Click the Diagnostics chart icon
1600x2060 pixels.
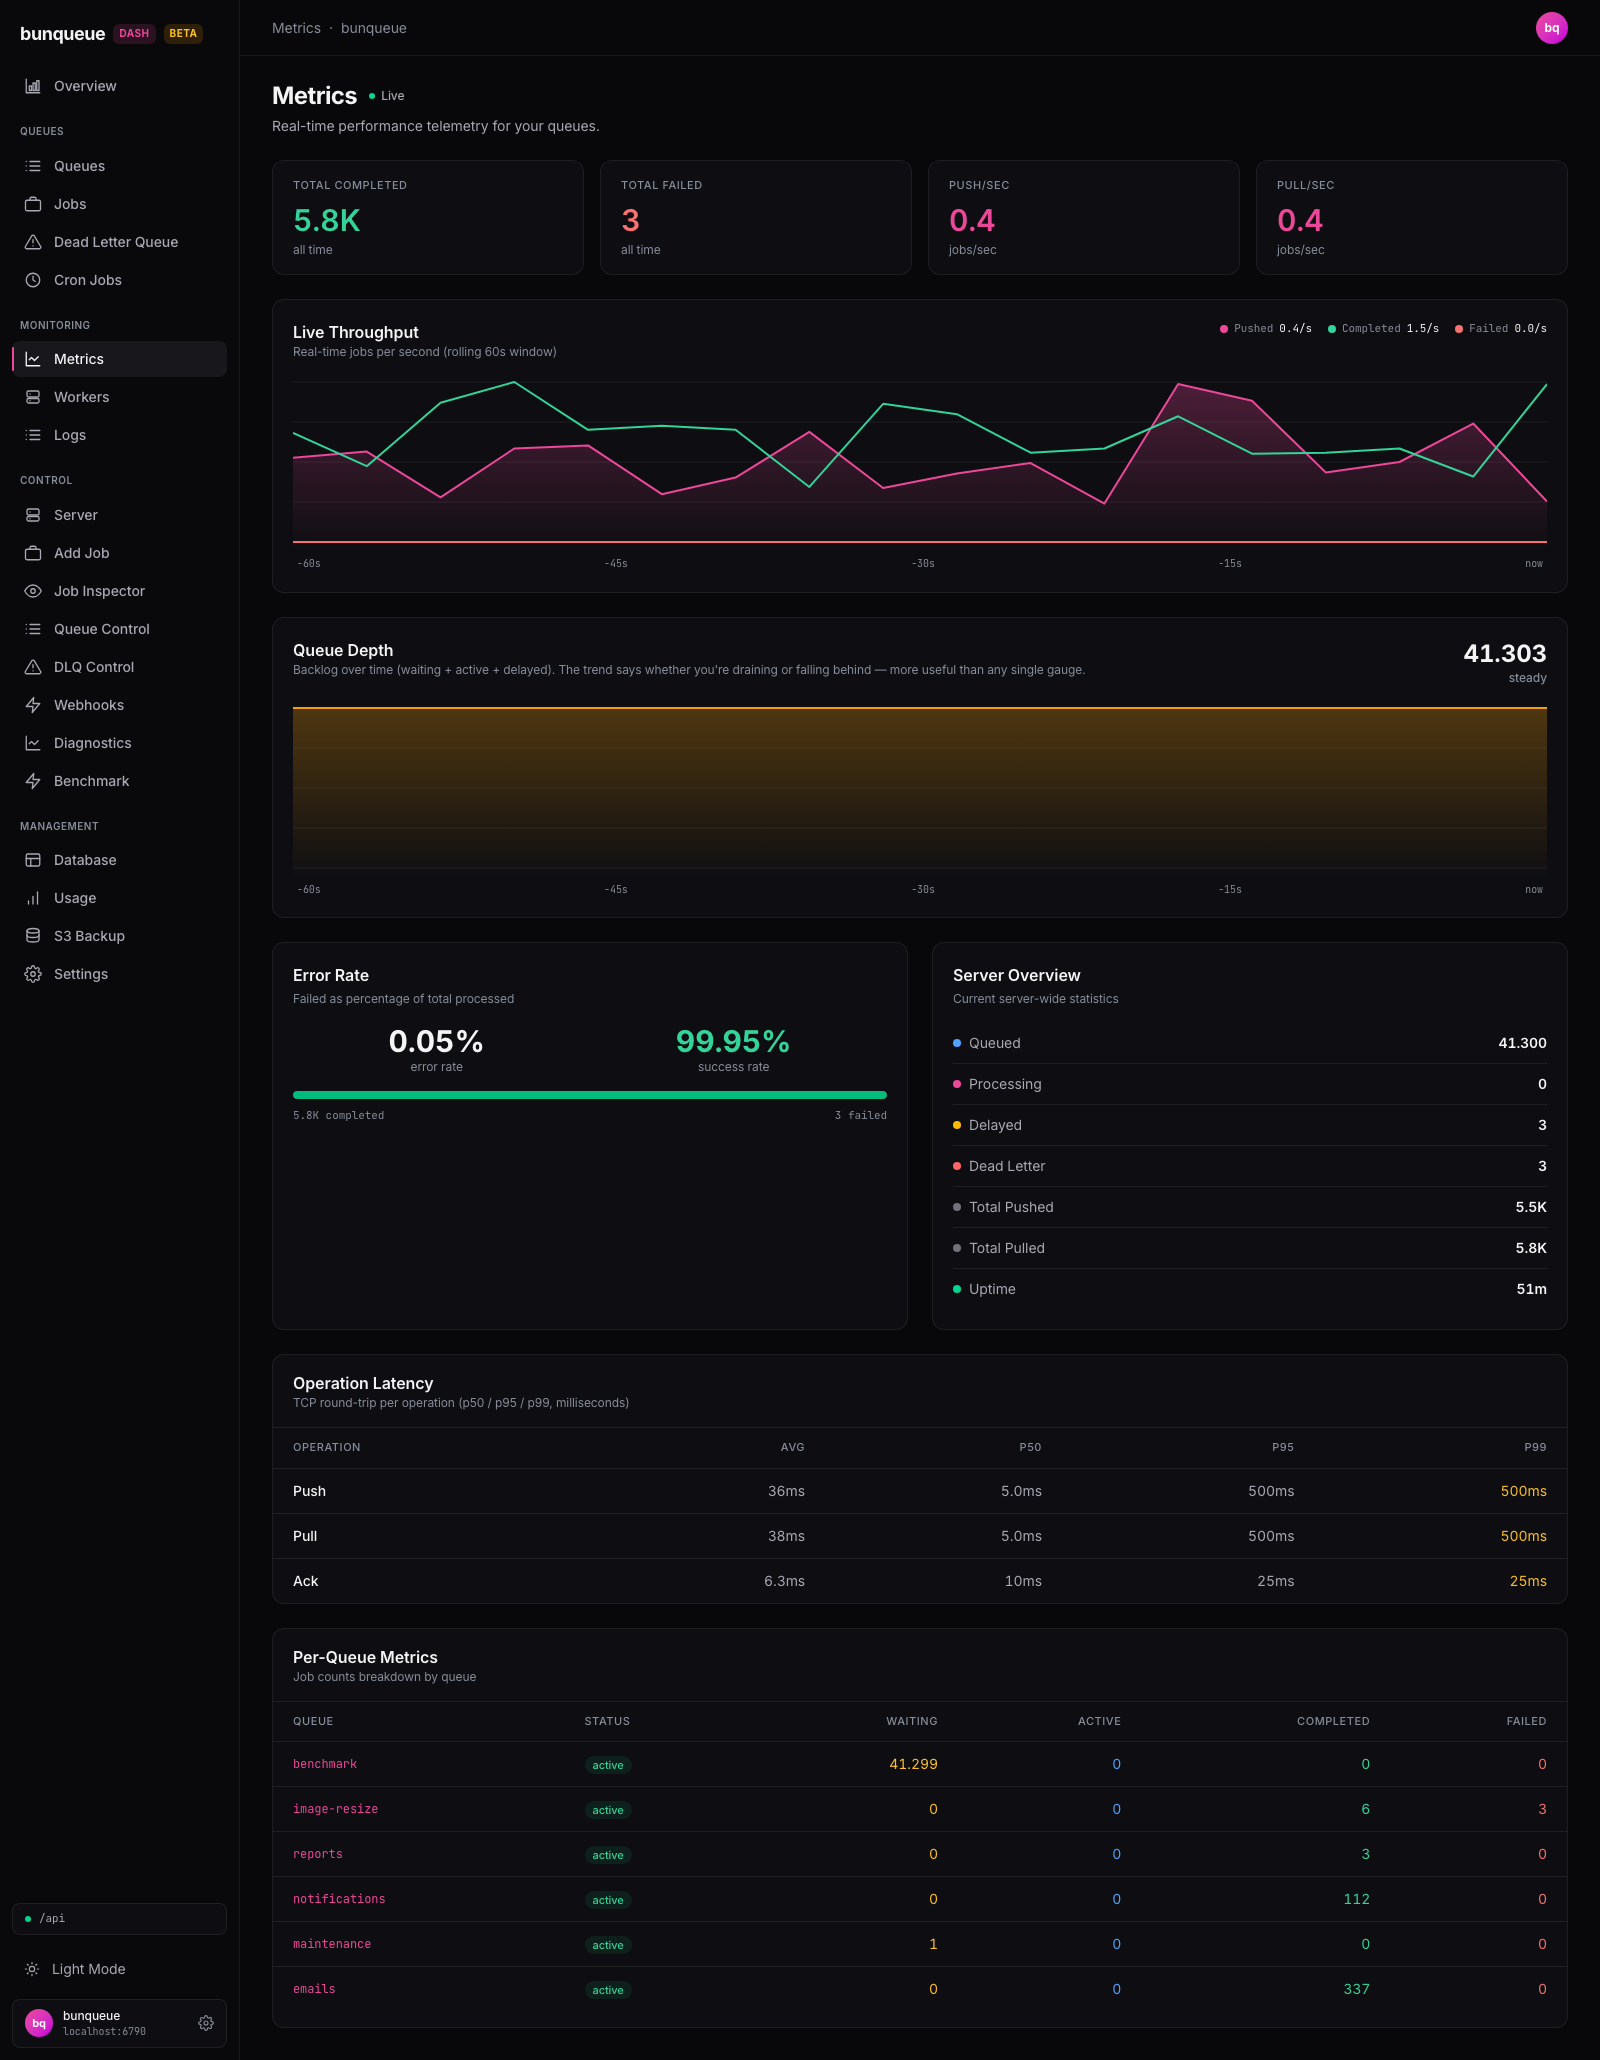pyautogui.click(x=33, y=743)
